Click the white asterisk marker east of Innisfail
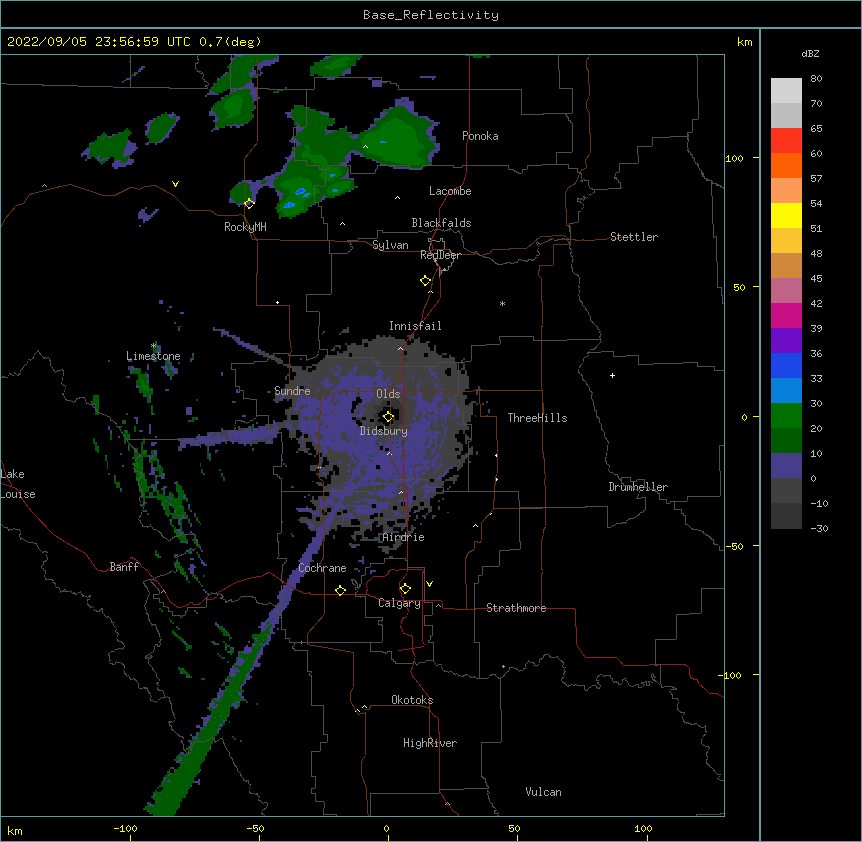The width and height of the screenshot is (862, 842). pos(502,303)
